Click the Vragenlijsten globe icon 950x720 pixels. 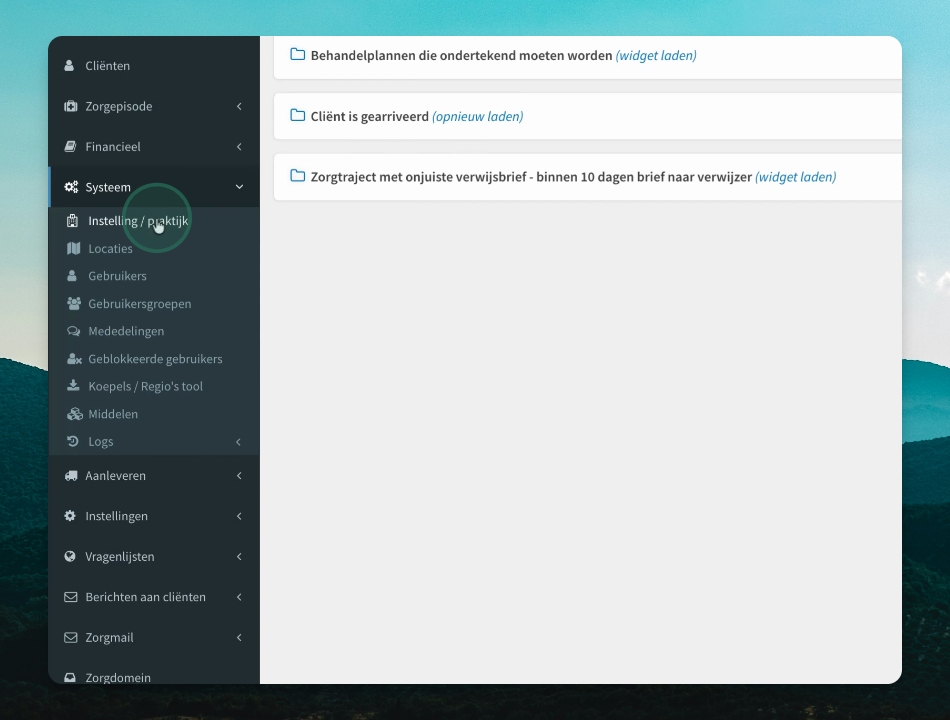70,556
